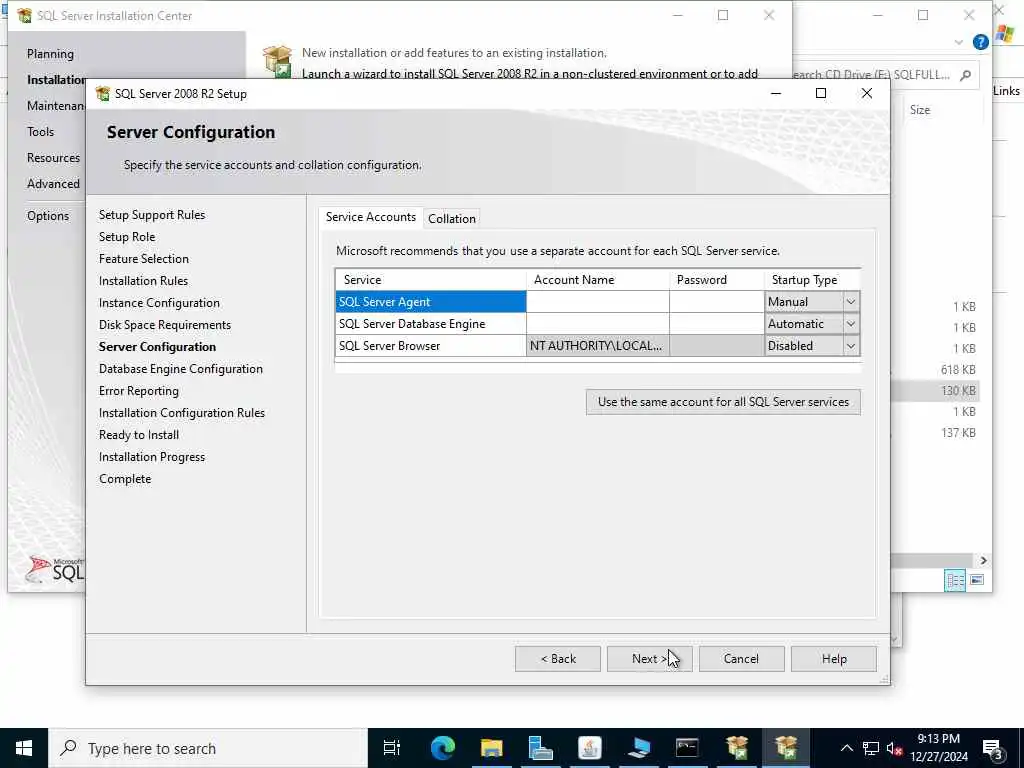This screenshot has width=1024, height=768.
Task: Open Planning in Installation Center
Action: coord(50,54)
